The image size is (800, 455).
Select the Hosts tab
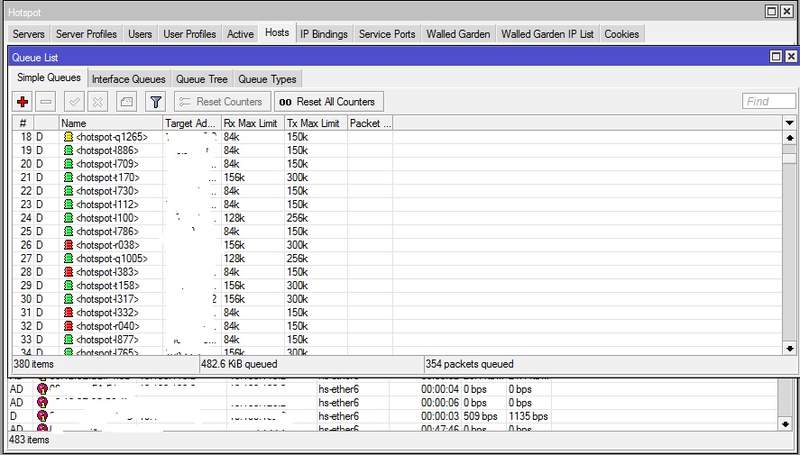[277, 33]
